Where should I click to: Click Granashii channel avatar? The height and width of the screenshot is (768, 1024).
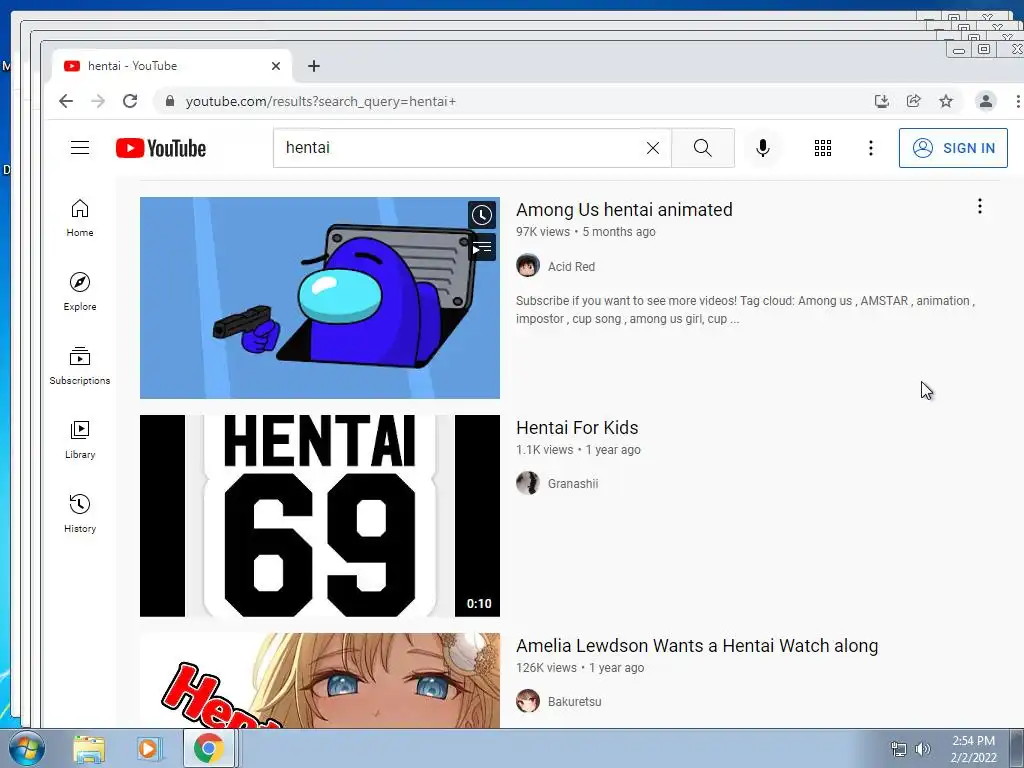pos(528,483)
